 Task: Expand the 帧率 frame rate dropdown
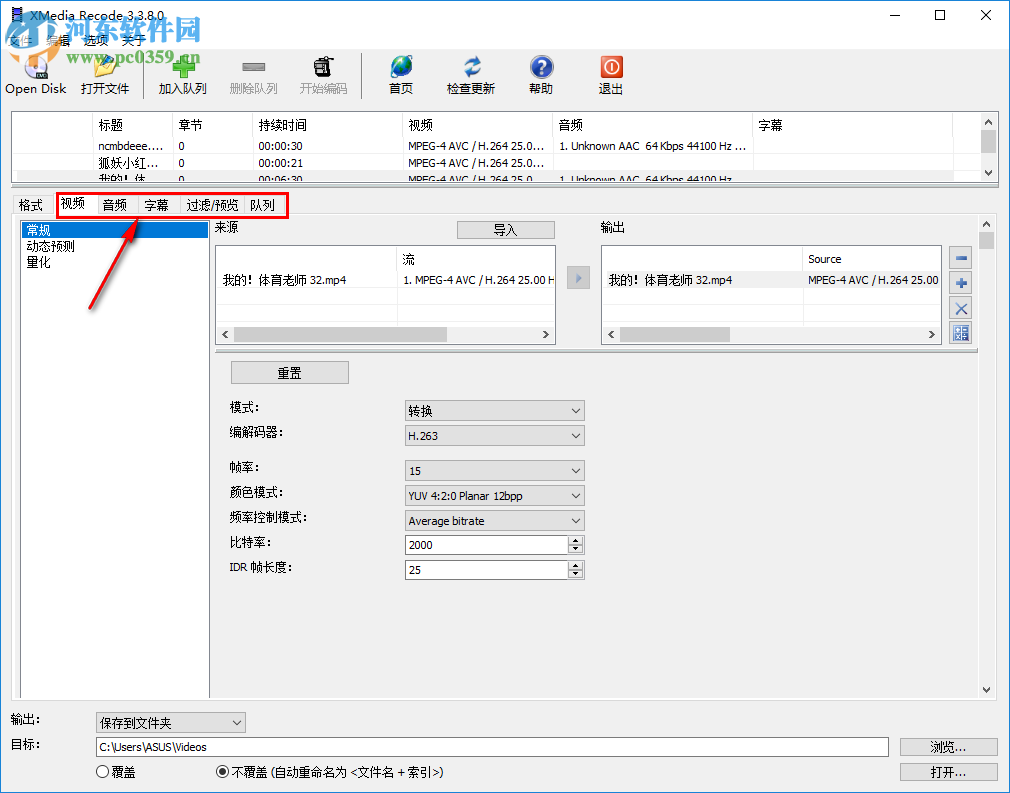(x=494, y=470)
